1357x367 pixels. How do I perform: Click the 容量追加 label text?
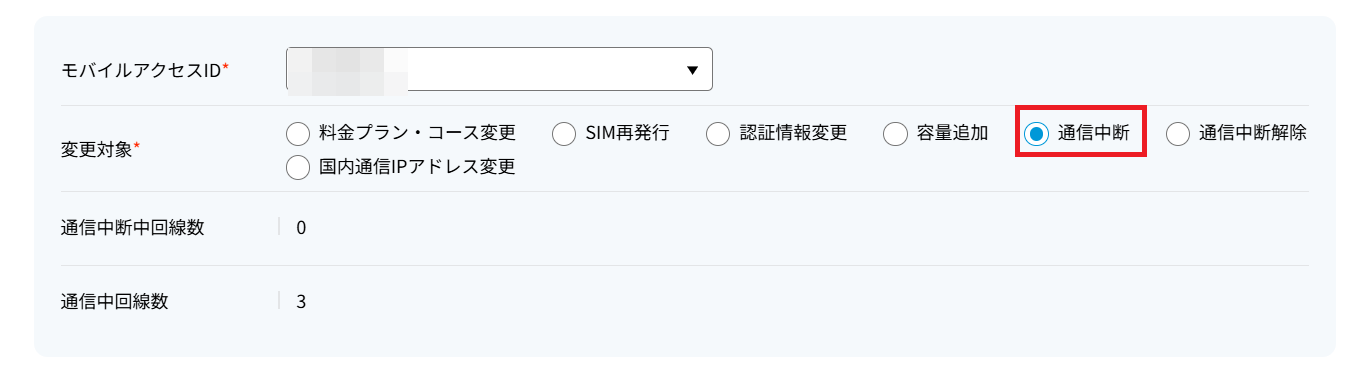pos(952,133)
